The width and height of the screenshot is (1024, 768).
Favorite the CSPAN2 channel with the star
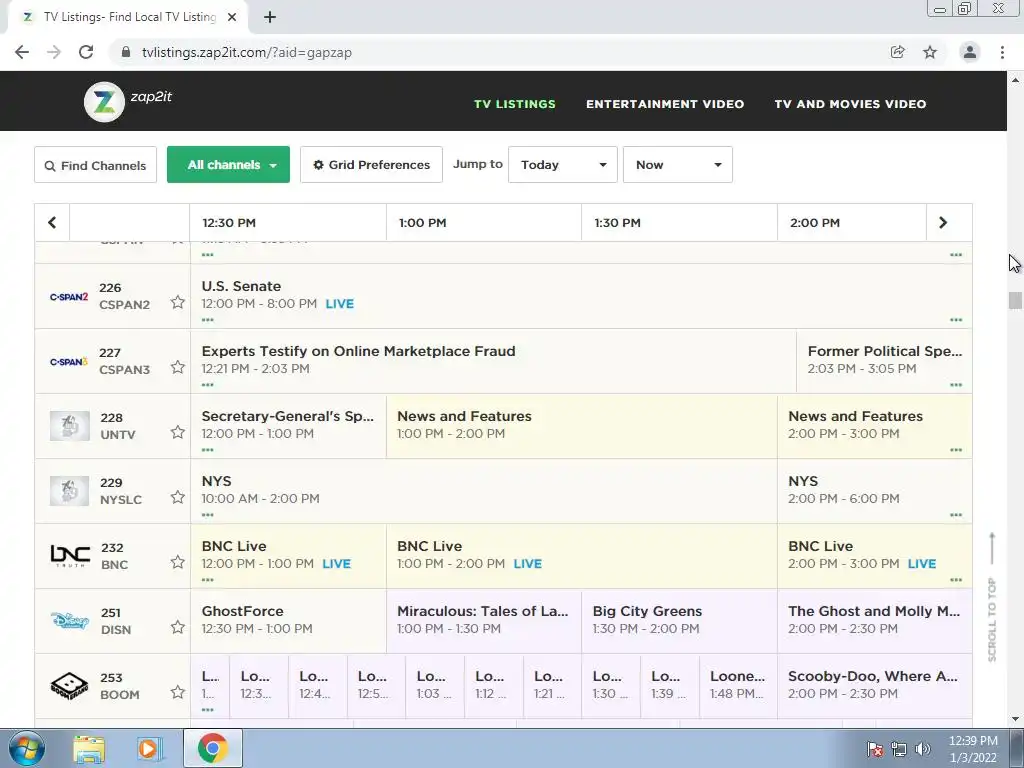click(x=178, y=302)
